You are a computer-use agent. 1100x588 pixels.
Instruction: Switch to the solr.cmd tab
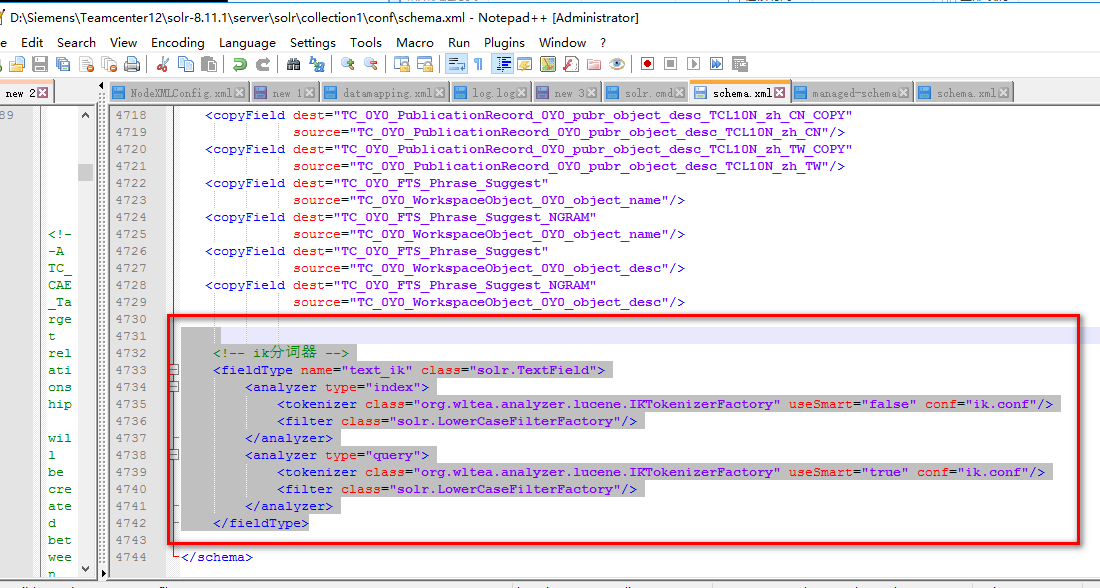point(645,93)
